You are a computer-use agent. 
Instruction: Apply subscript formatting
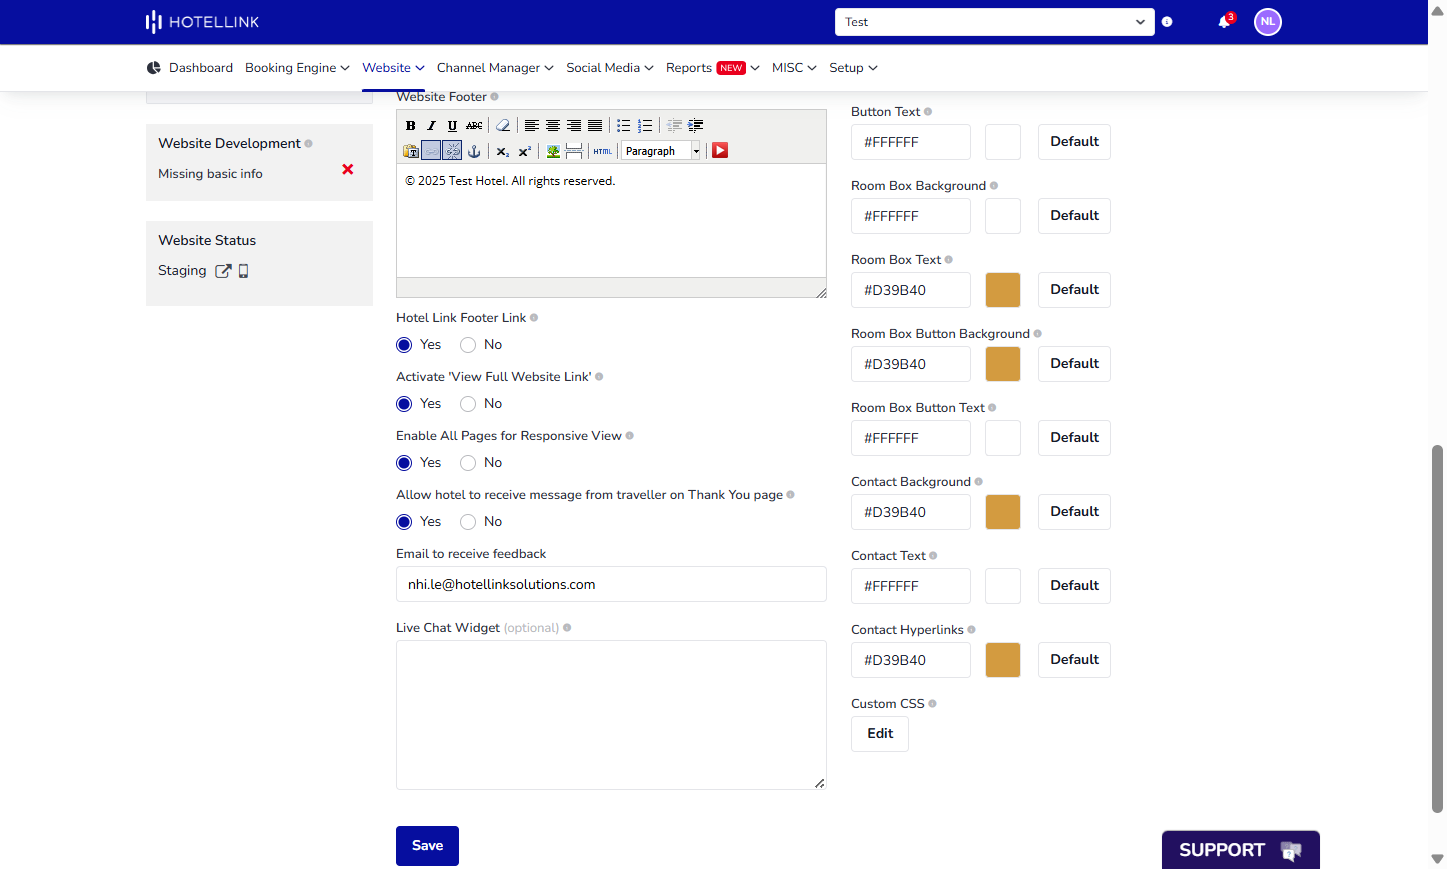[x=503, y=151]
